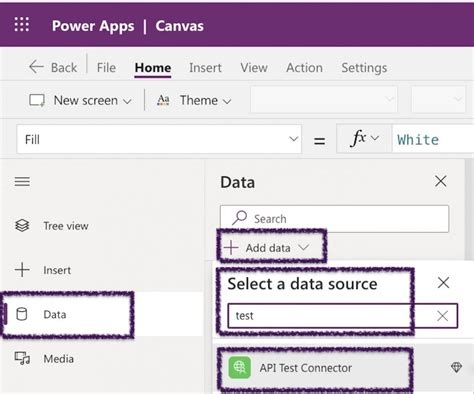This screenshot has width=474, height=394.
Task: Click the New screen button
Action: 80,100
